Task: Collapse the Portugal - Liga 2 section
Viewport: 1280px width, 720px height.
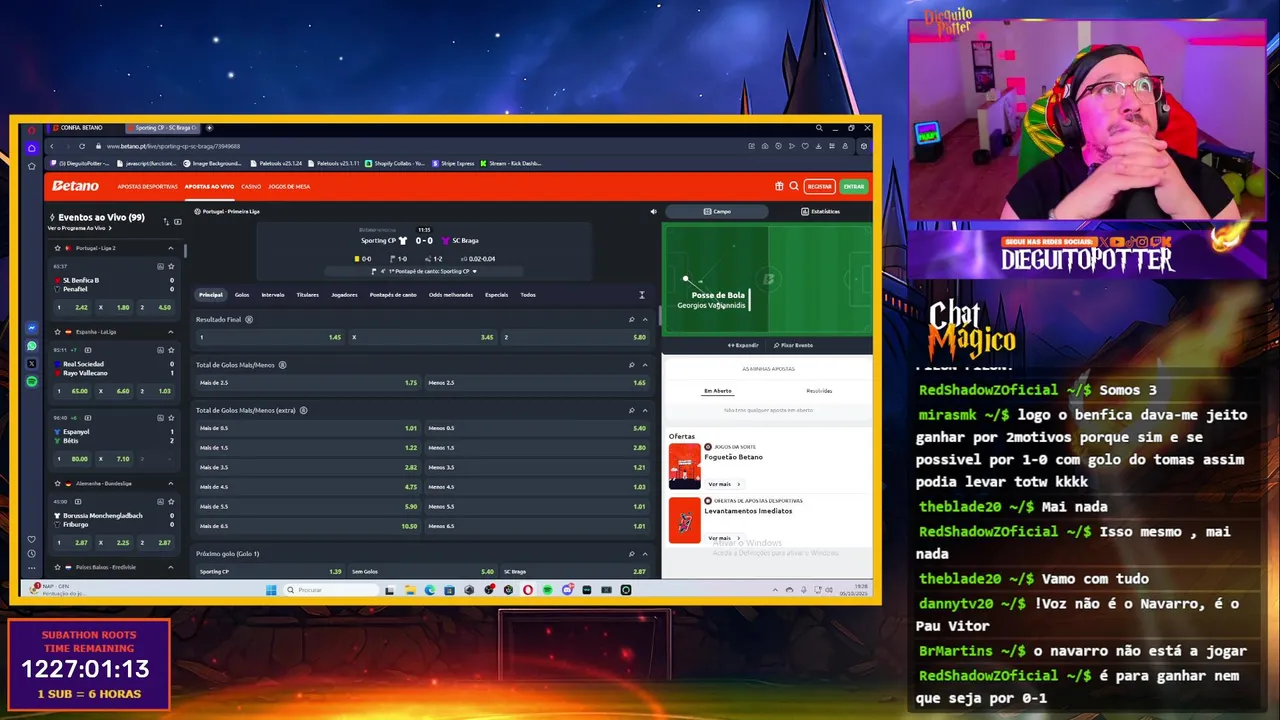Action: pos(171,248)
